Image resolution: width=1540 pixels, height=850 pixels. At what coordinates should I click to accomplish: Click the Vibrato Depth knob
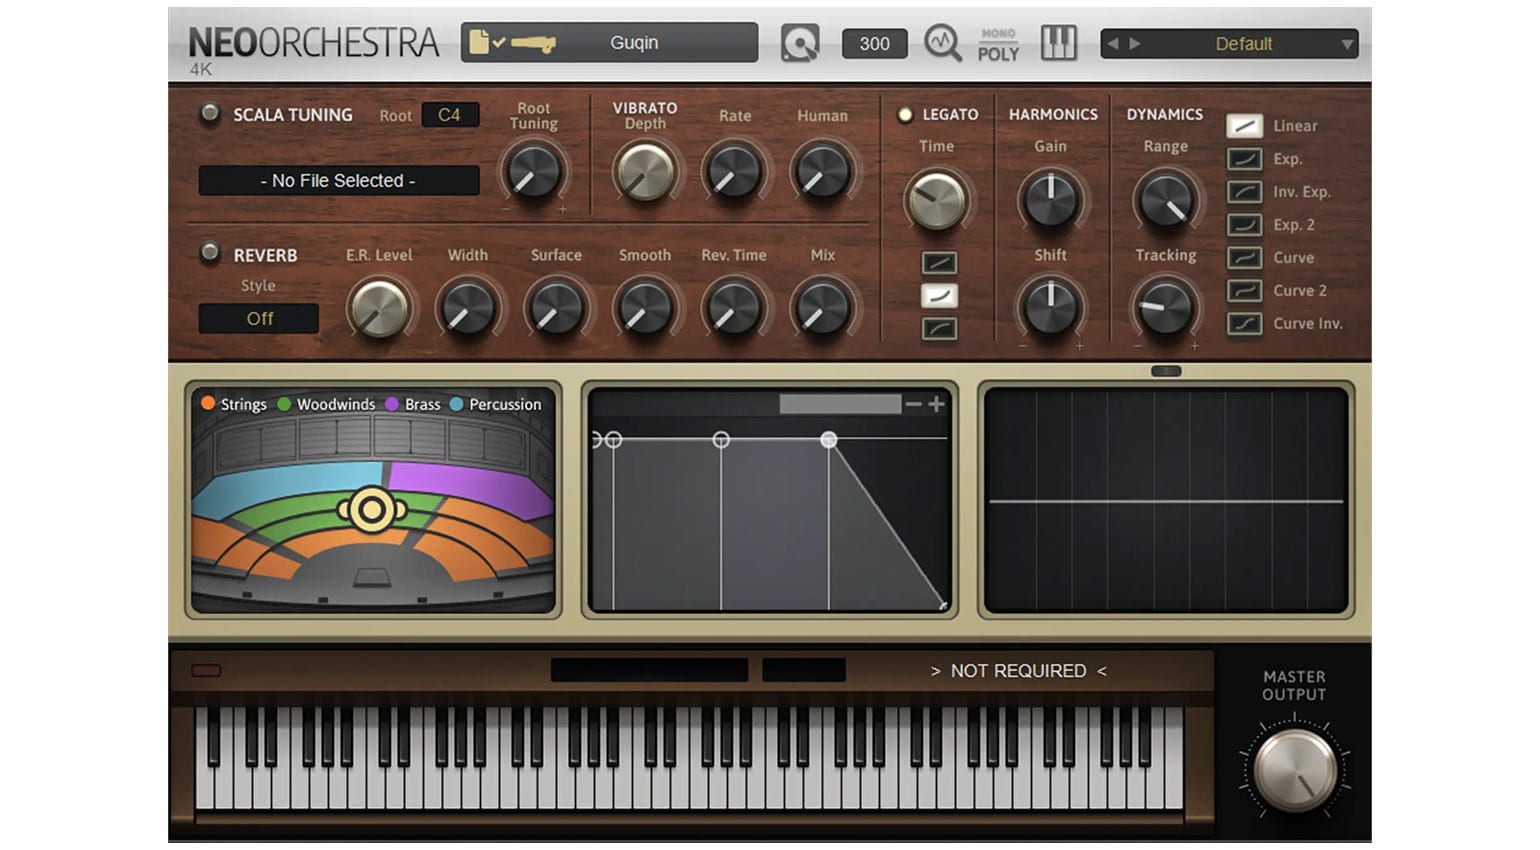tap(645, 171)
